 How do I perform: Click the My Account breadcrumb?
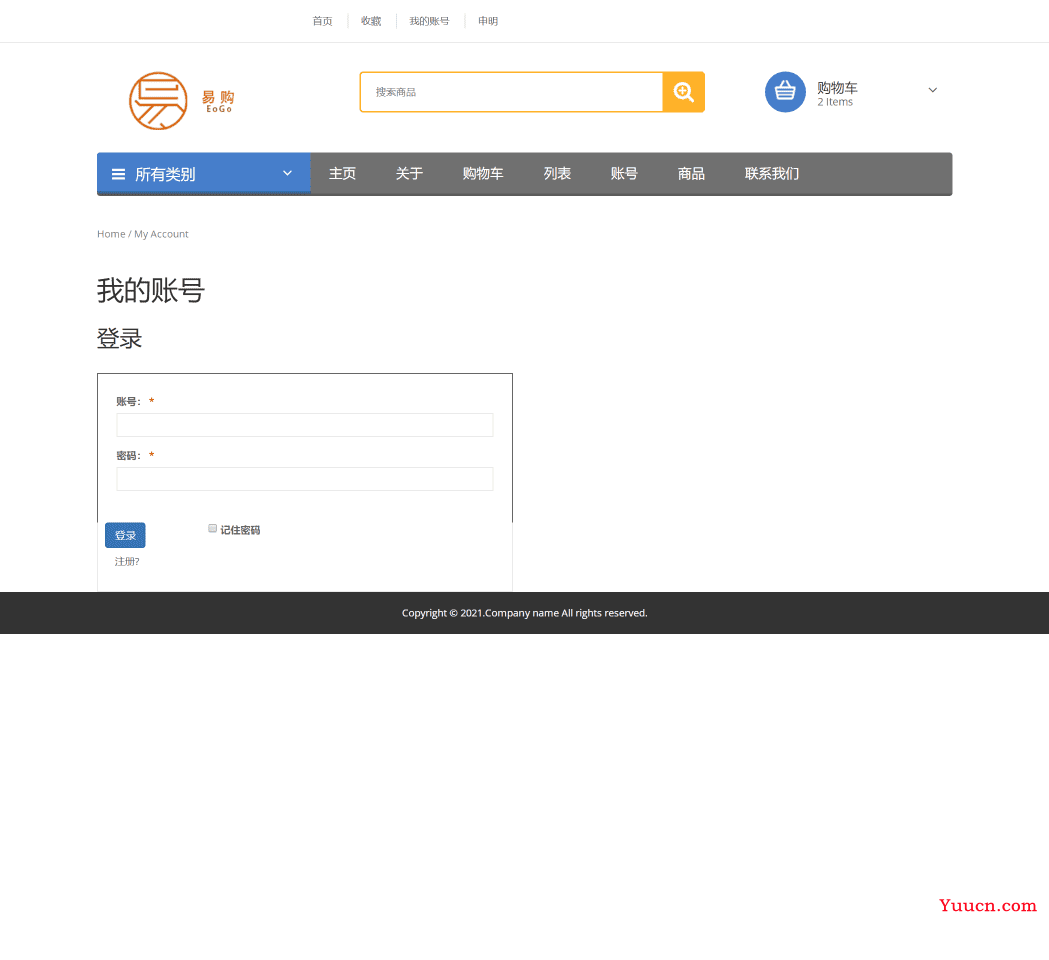161,234
